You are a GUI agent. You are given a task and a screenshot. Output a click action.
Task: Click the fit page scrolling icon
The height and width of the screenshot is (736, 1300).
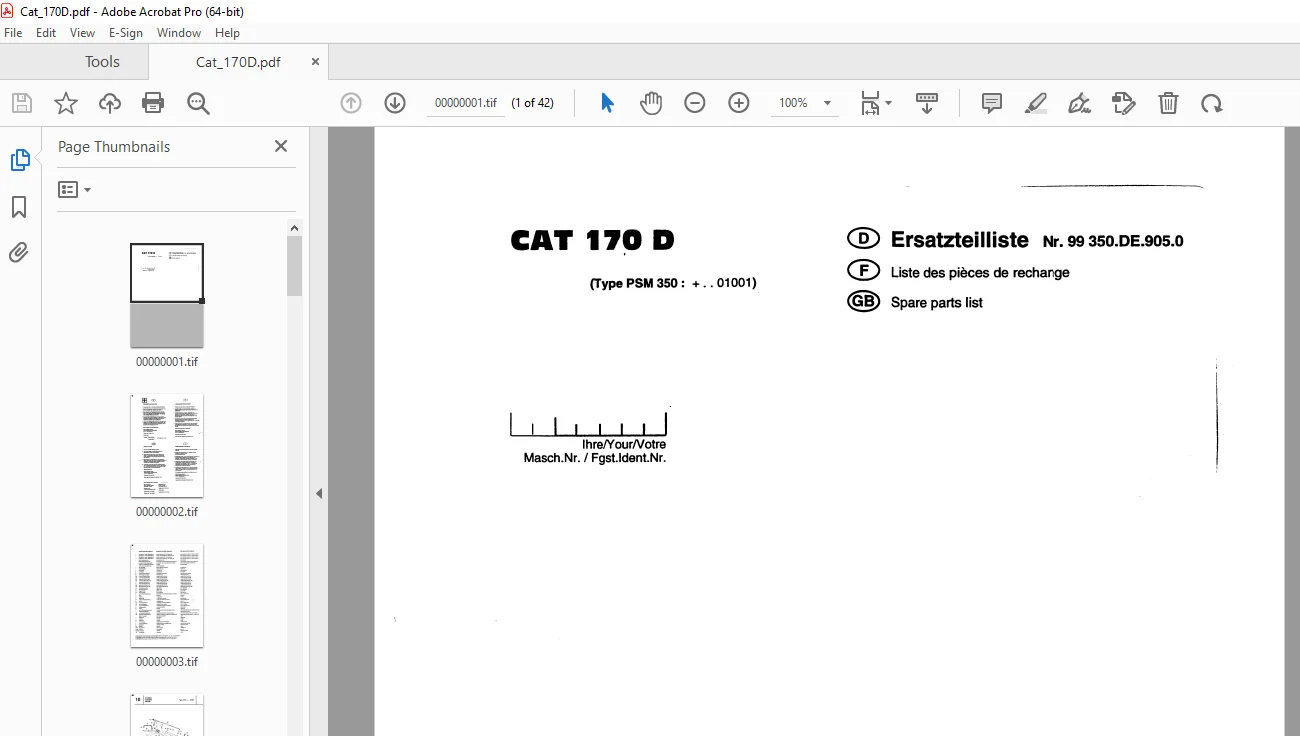point(870,103)
